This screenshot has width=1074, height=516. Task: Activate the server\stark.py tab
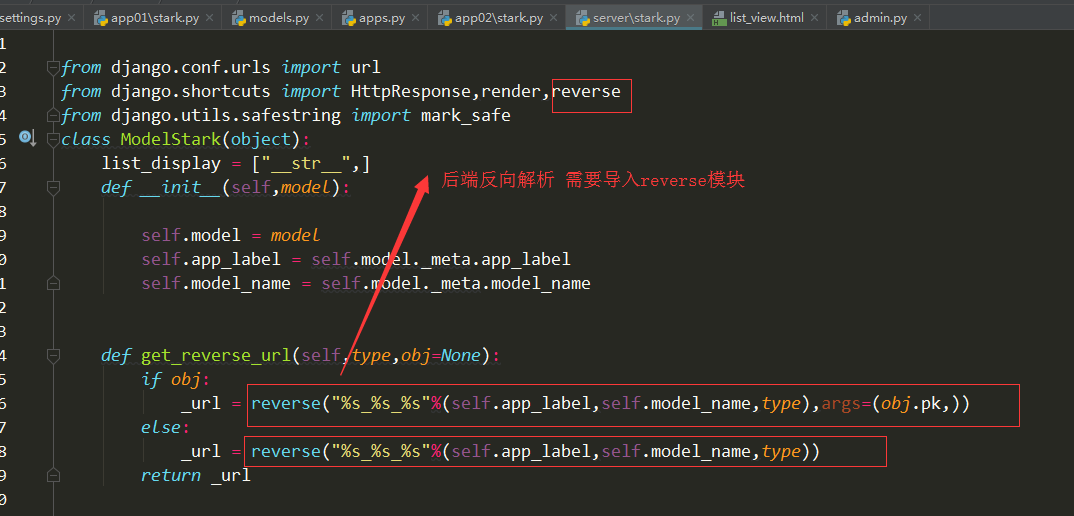coord(636,18)
